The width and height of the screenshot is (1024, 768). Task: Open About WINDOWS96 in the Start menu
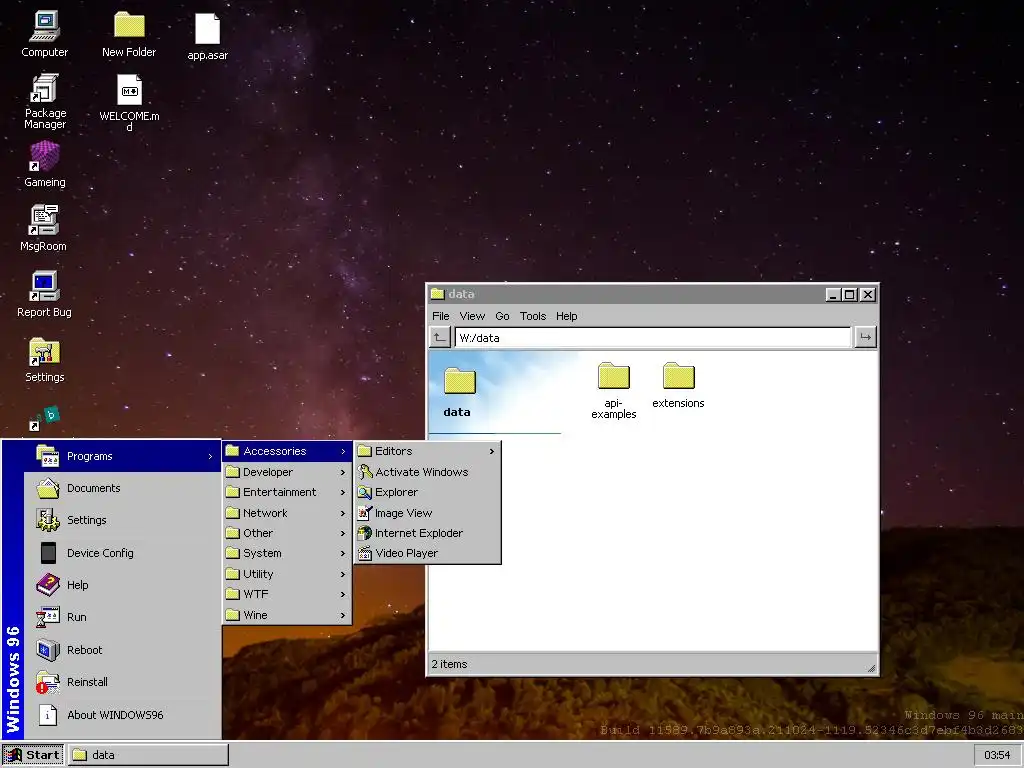(x=123, y=714)
